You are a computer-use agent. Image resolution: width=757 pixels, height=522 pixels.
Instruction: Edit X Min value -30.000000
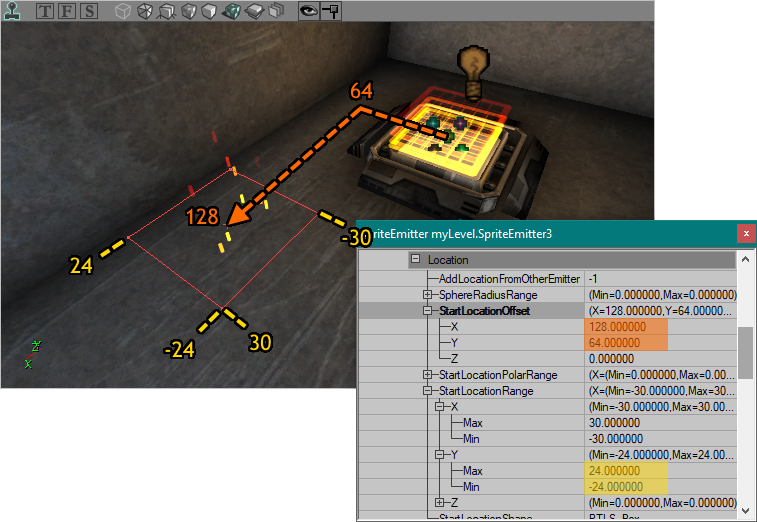coord(660,438)
